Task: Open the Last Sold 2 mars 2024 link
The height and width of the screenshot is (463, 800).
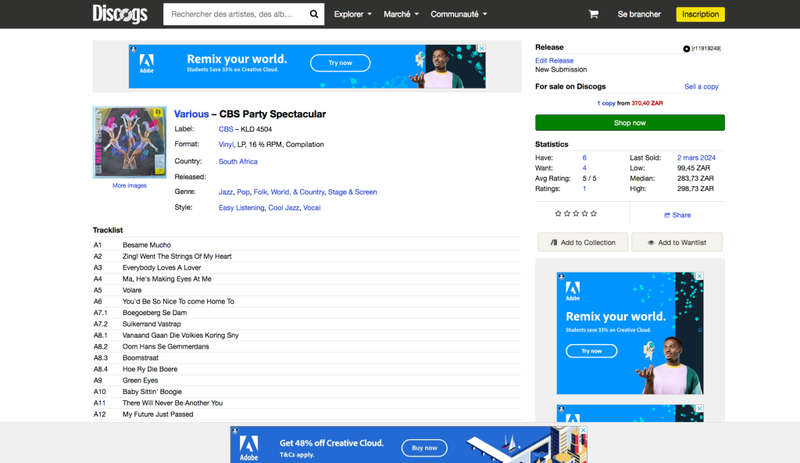Action: tap(696, 158)
